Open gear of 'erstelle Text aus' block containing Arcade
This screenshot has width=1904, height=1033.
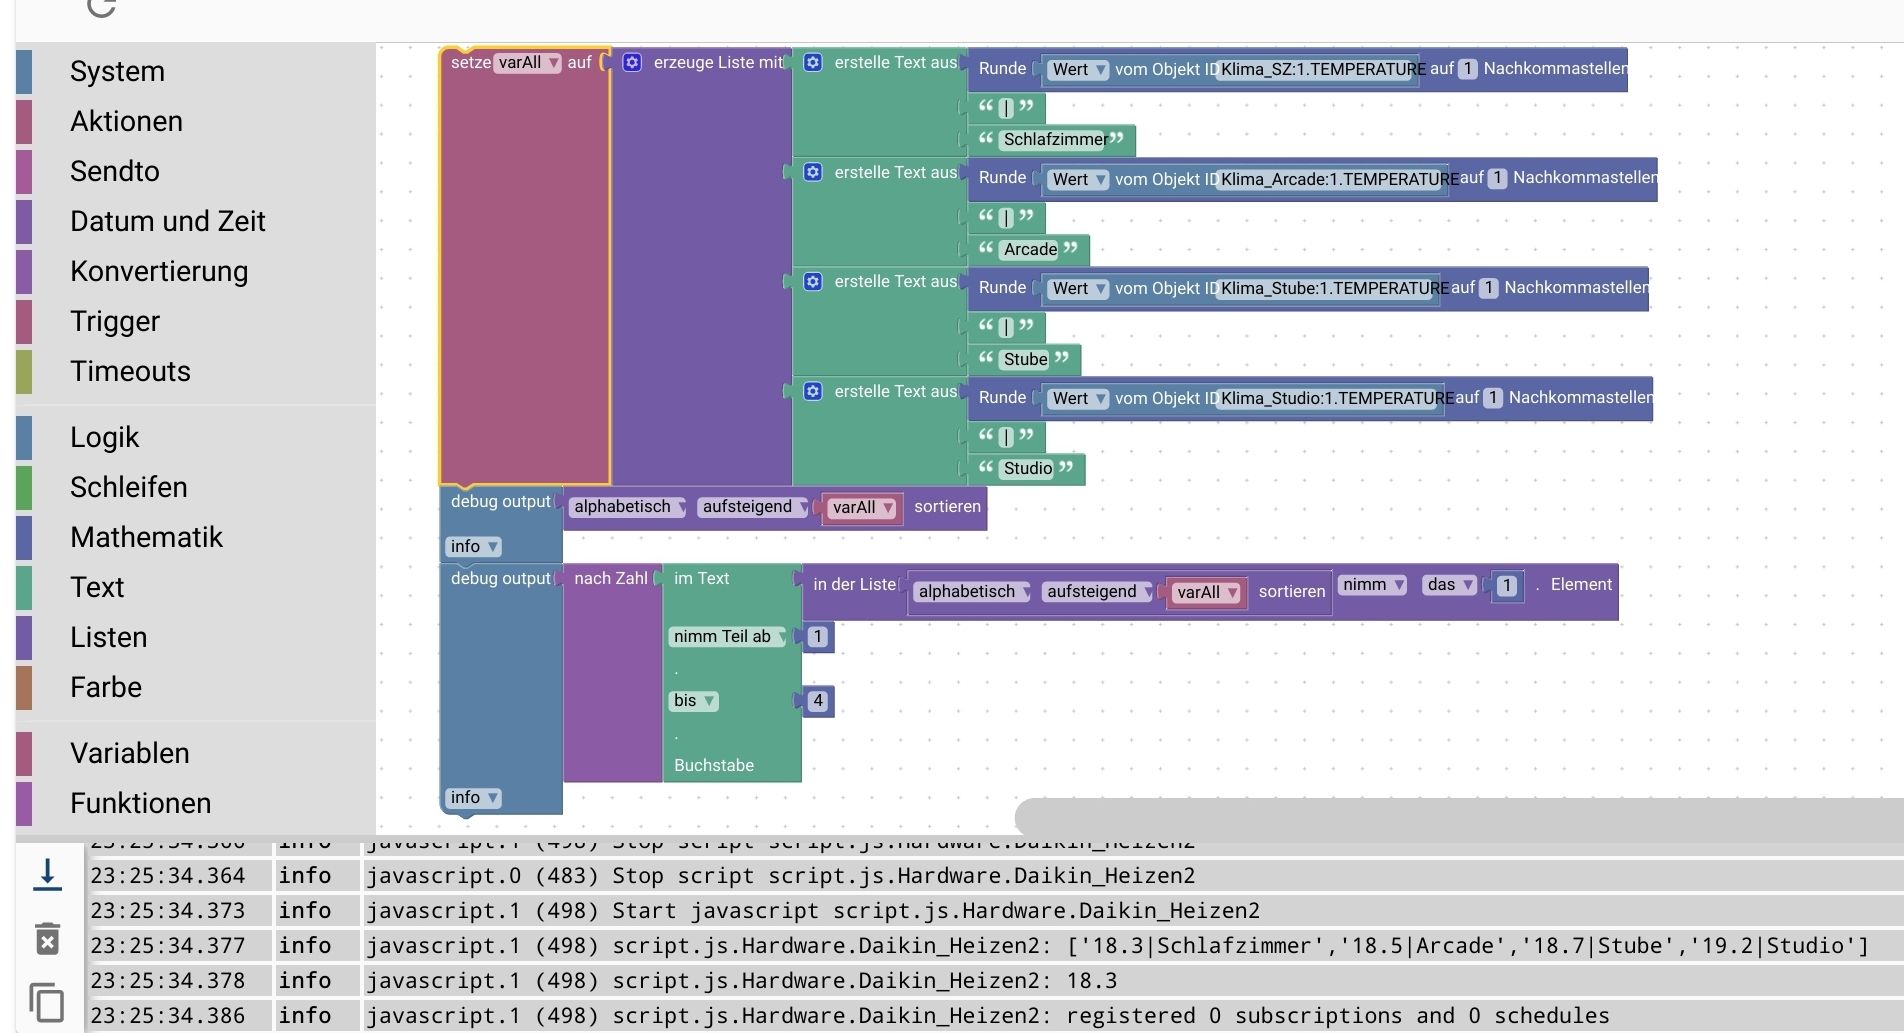tap(813, 172)
